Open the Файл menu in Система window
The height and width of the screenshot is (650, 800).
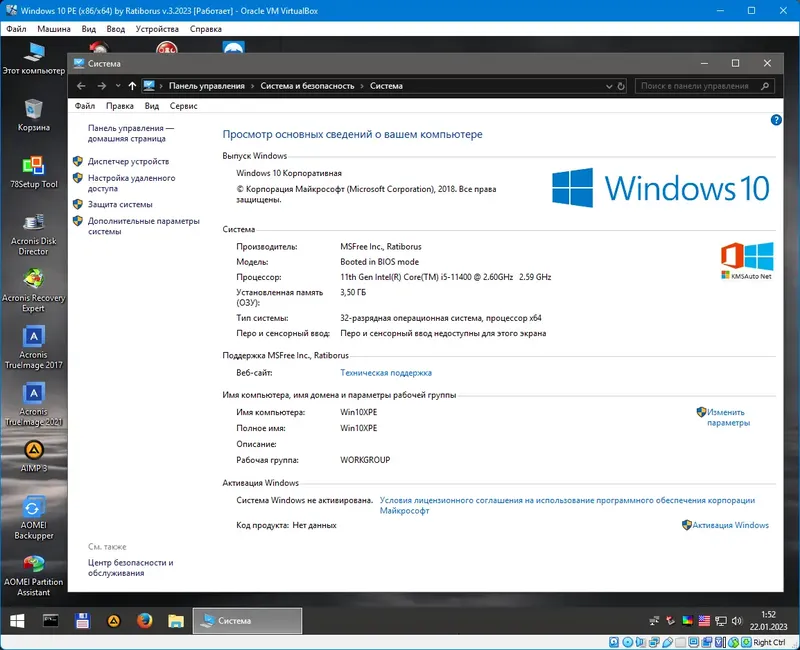click(85, 106)
